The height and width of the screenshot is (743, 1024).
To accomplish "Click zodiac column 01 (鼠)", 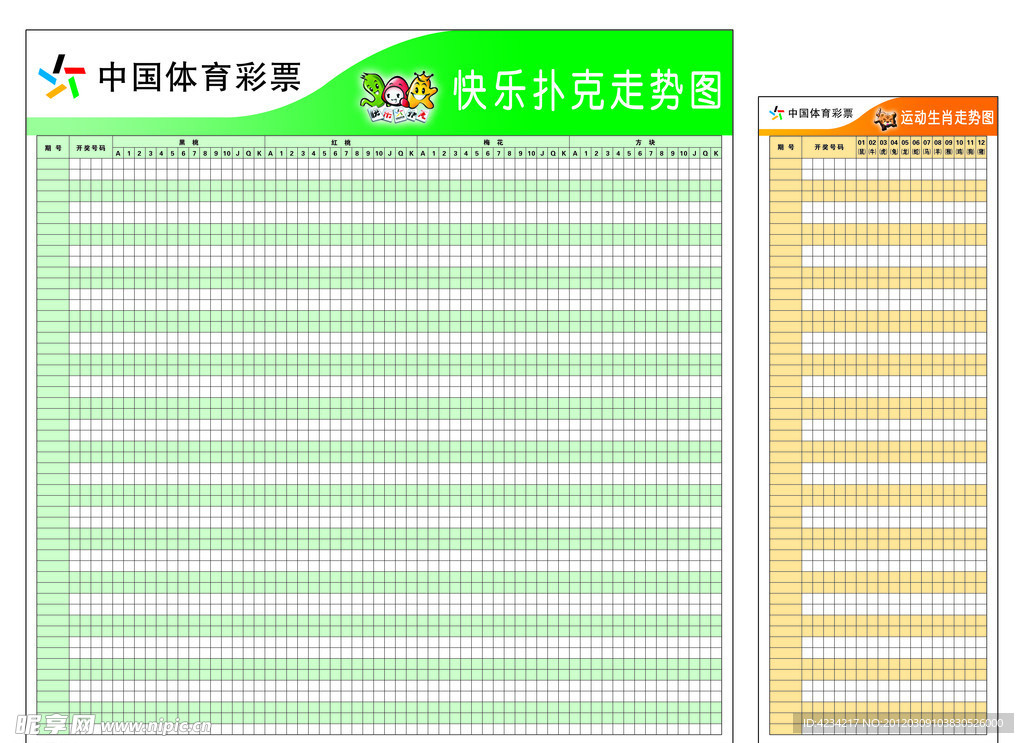I will coord(861,147).
